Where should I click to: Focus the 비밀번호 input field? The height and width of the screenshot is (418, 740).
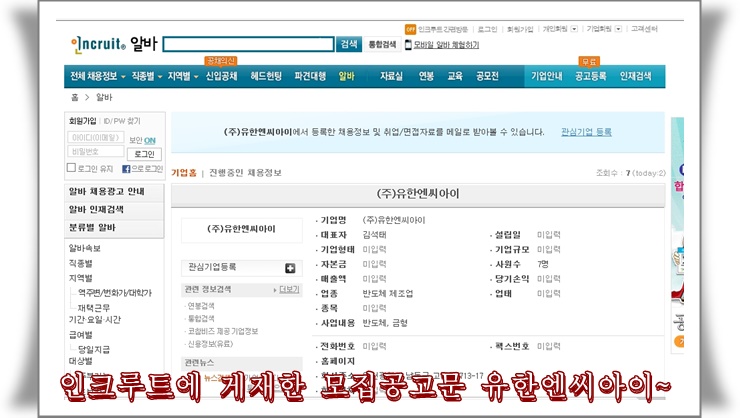coord(96,151)
